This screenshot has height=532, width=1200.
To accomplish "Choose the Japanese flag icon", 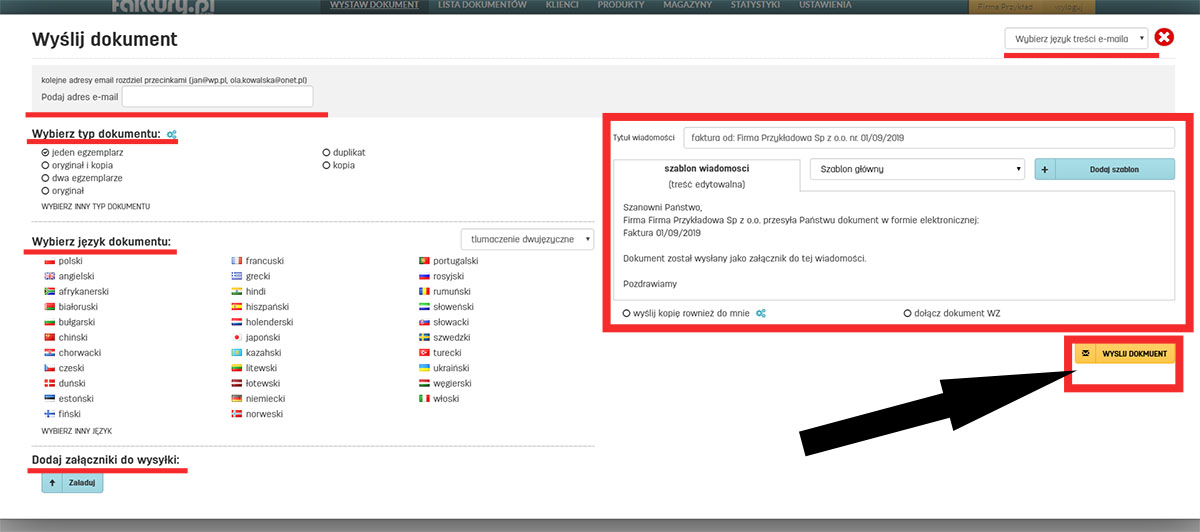I will coord(236,338).
